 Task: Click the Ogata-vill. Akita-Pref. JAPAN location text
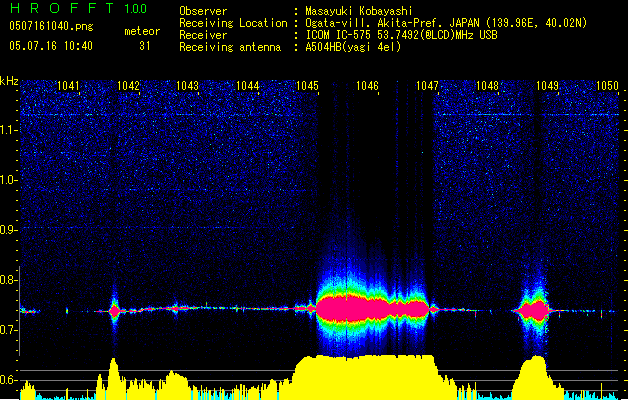point(446,23)
